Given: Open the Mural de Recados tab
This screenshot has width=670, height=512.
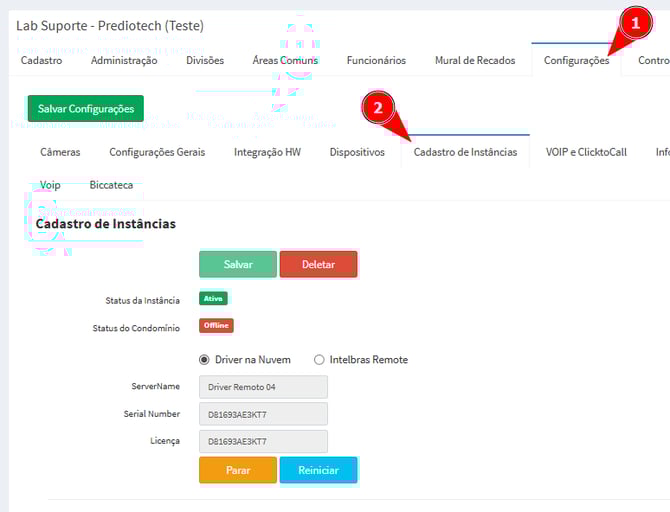Looking at the screenshot, I should click(x=475, y=60).
